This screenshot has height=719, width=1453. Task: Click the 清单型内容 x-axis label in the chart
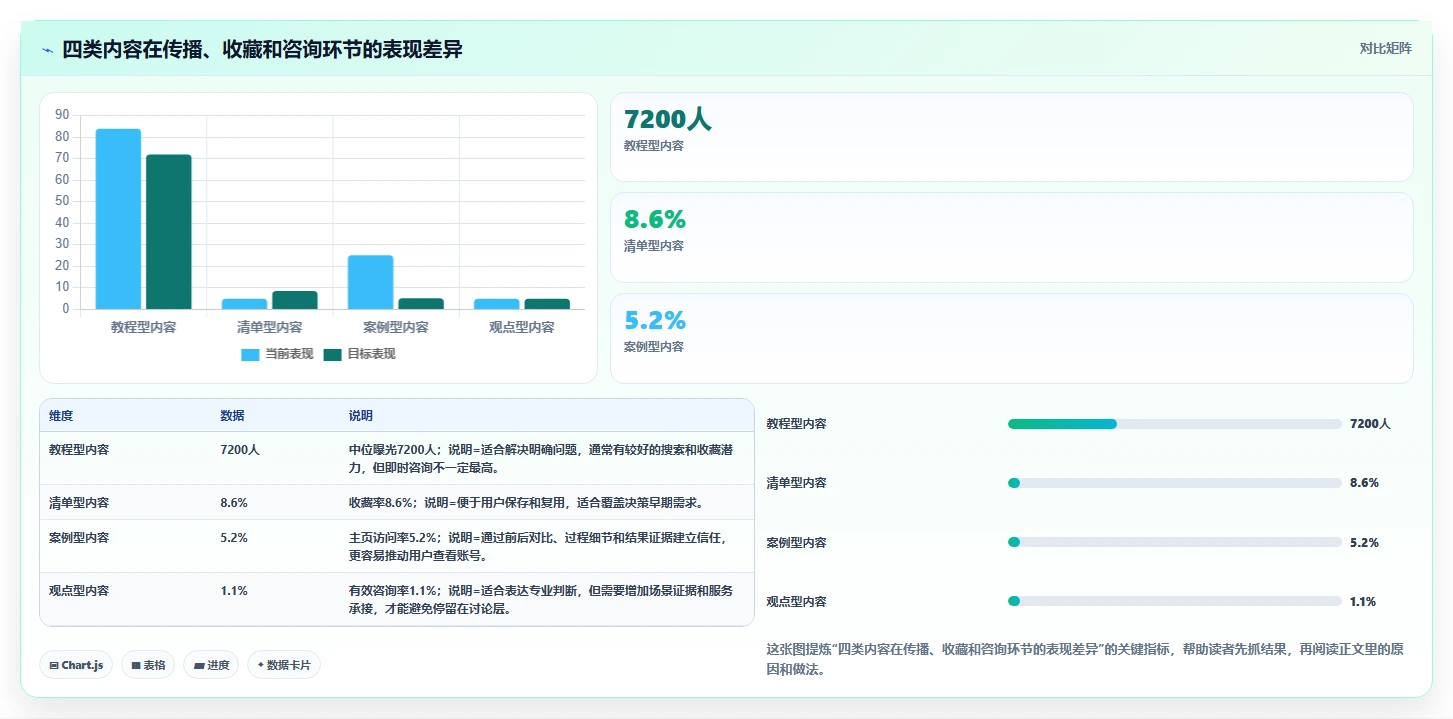[x=270, y=327]
